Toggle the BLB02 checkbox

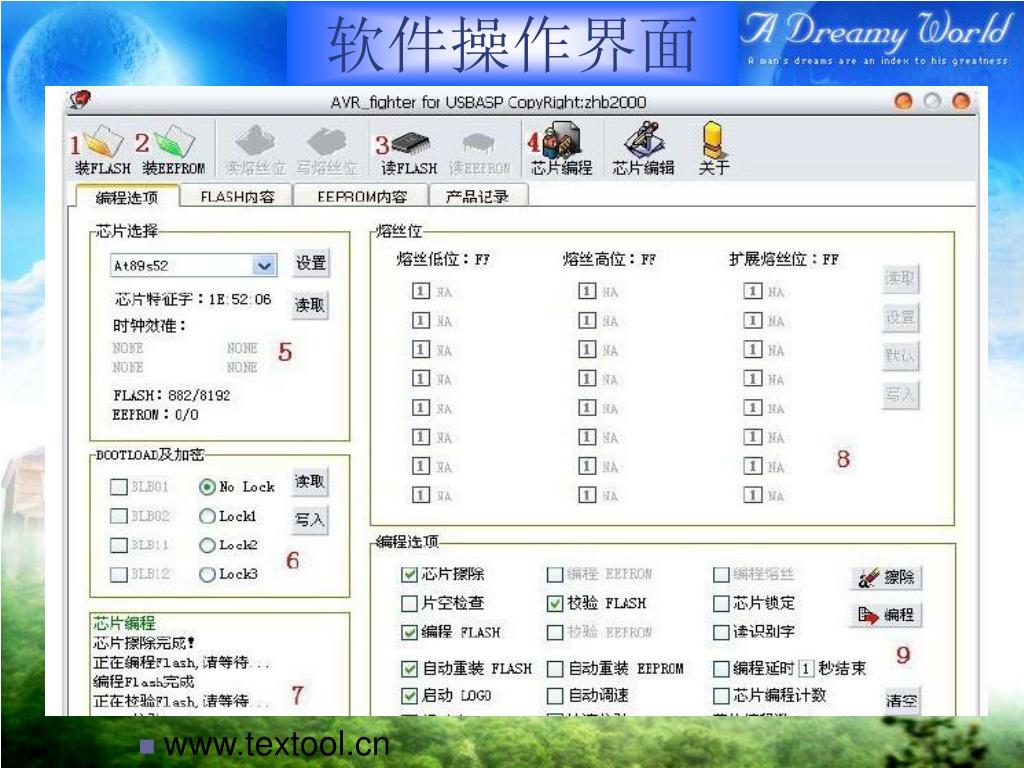[x=119, y=516]
